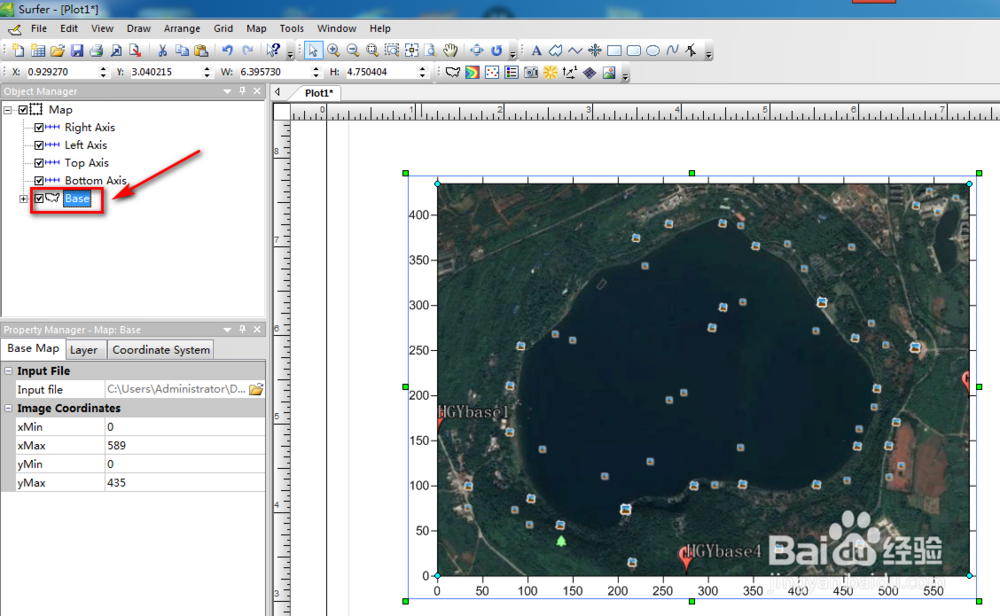Click the yMax value field
The height and width of the screenshot is (616, 1000).
click(x=185, y=483)
